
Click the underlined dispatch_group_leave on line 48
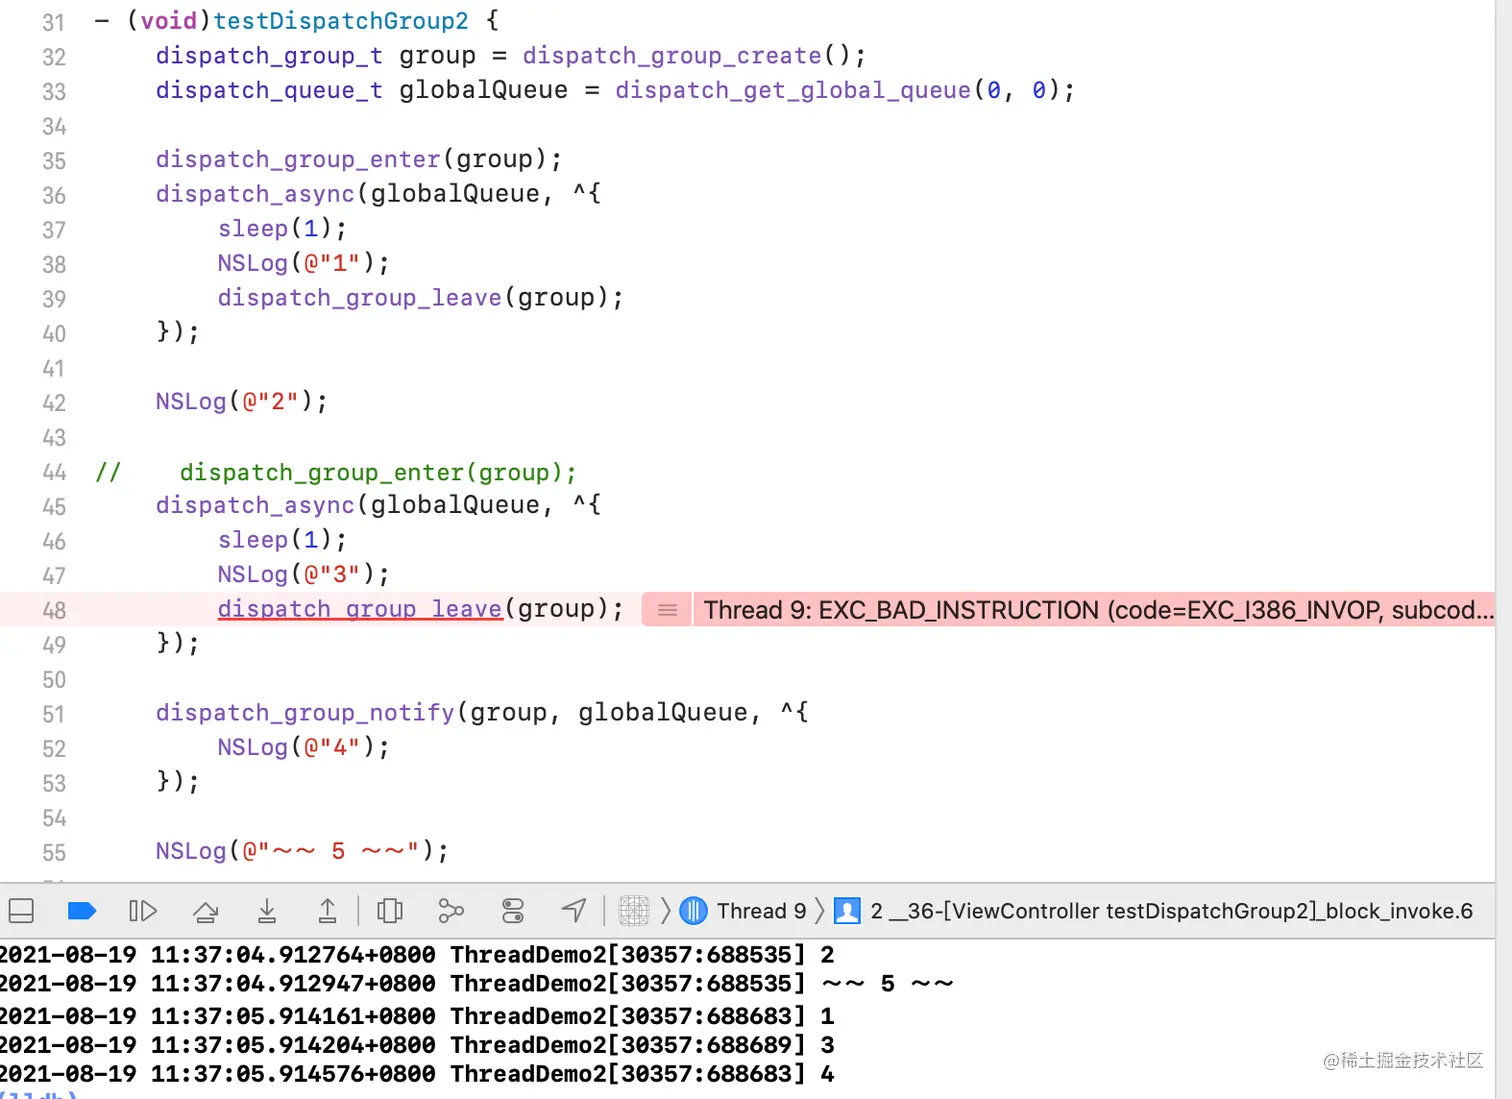click(360, 609)
